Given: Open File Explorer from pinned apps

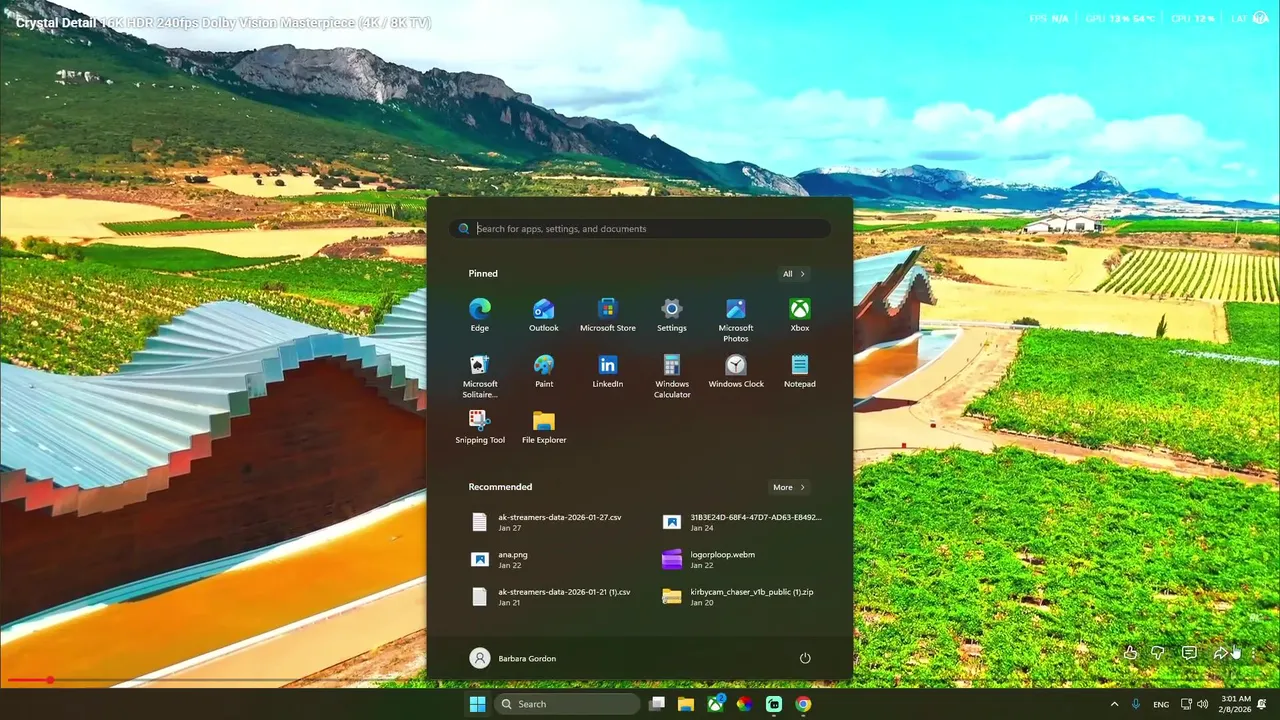Looking at the screenshot, I should 544,427.
